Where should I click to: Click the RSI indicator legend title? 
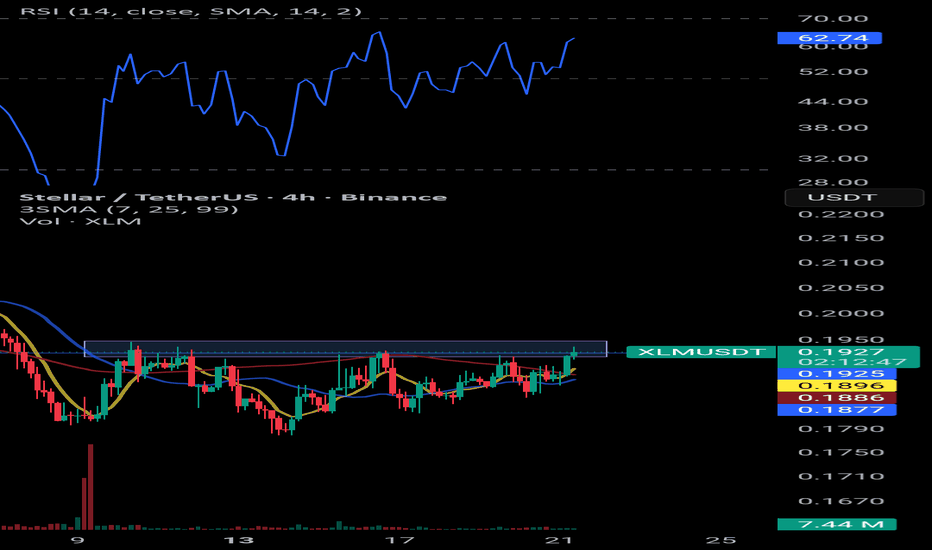click(190, 11)
